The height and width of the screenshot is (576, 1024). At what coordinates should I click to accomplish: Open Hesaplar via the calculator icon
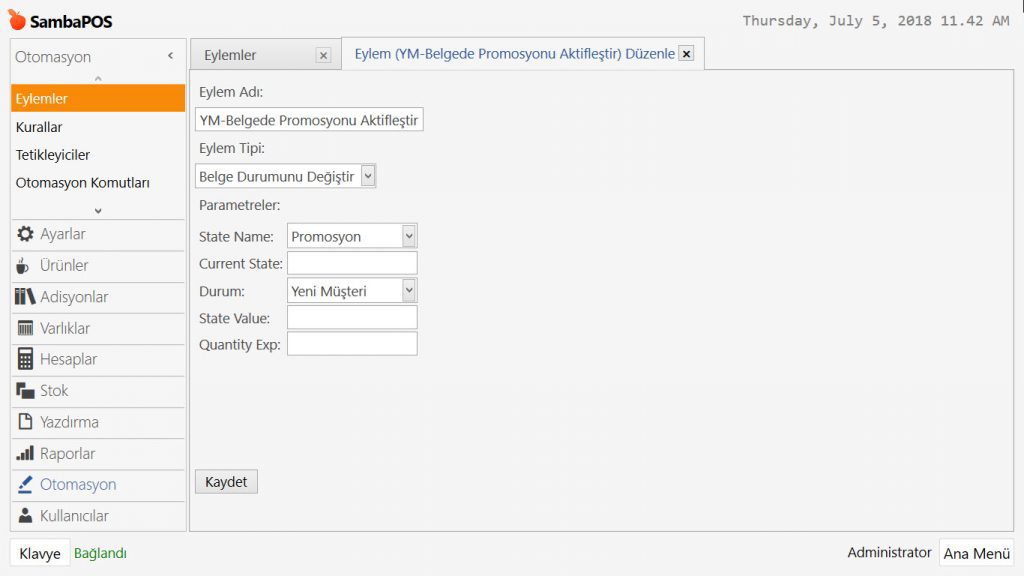[x=26, y=359]
